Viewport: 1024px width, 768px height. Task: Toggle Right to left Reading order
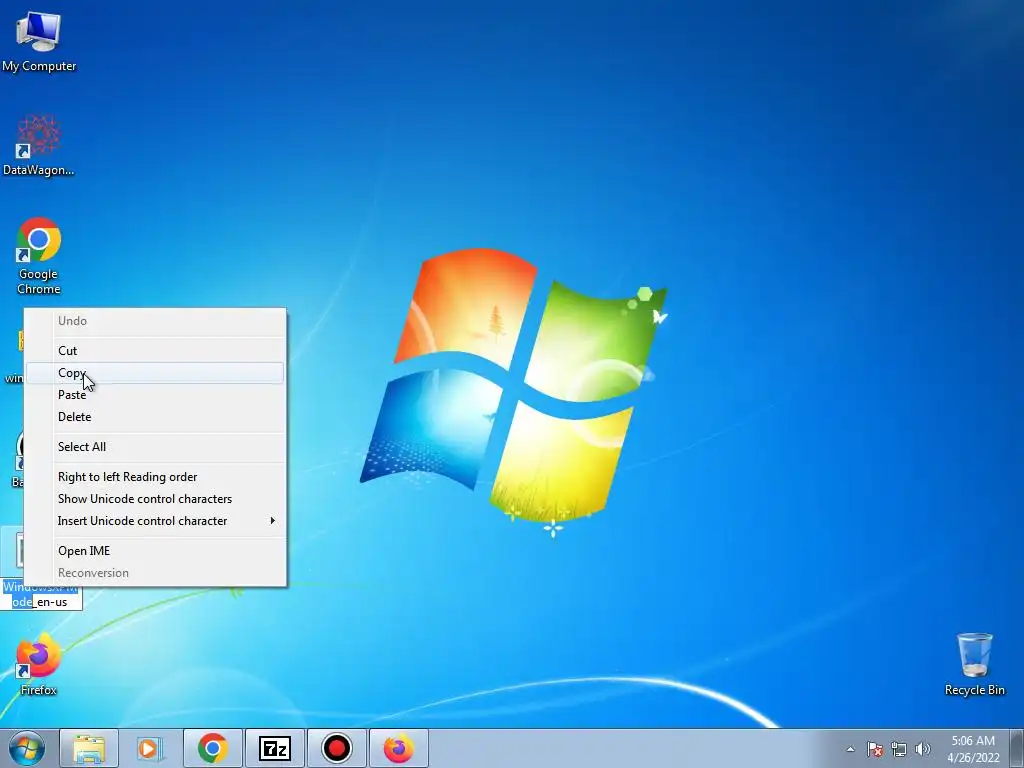point(155,477)
